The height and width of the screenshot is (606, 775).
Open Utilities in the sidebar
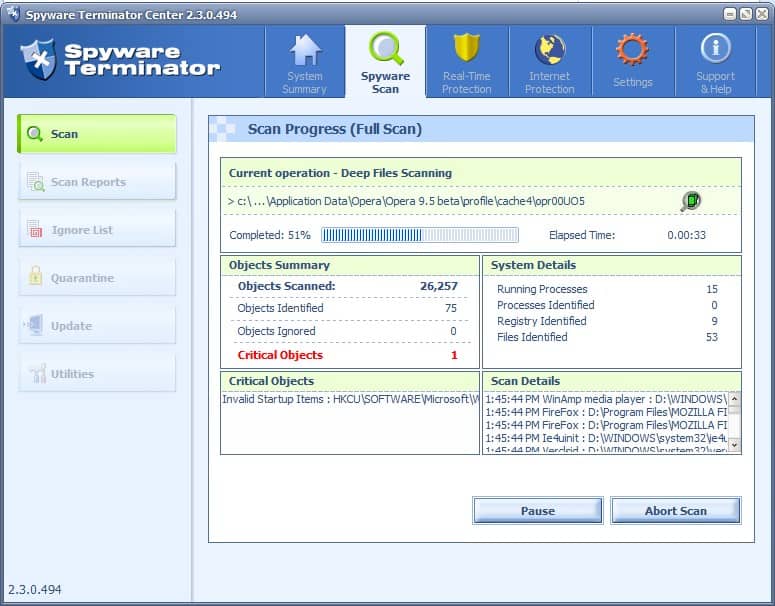point(96,374)
